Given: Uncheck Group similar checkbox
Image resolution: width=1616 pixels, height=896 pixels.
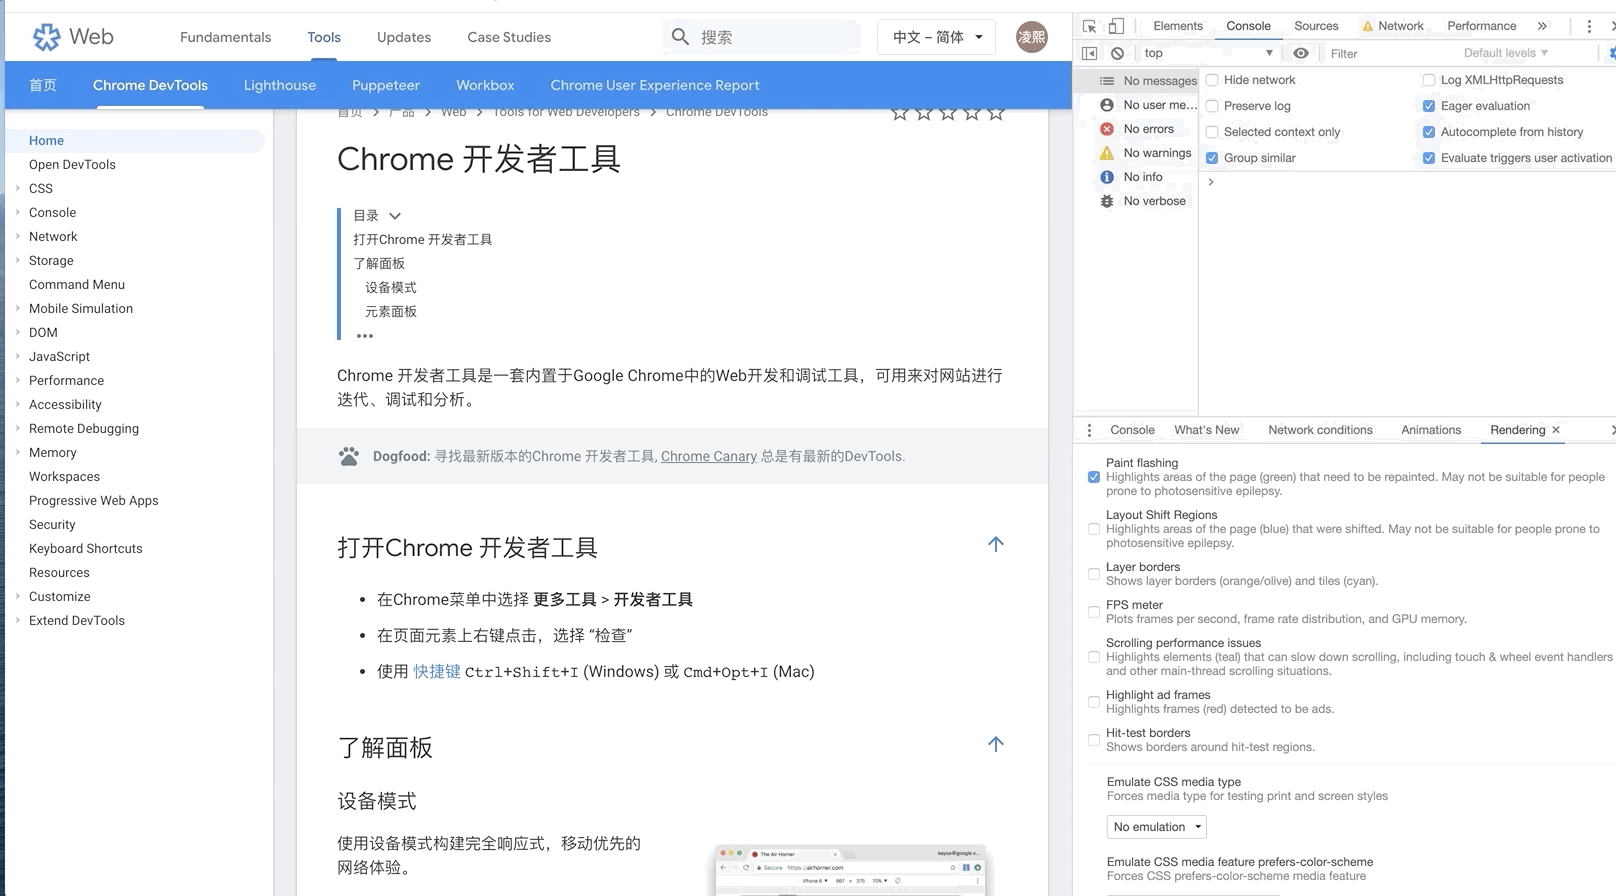Looking at the screenshot, I should pyautogui.click(x=1212, y=158).
